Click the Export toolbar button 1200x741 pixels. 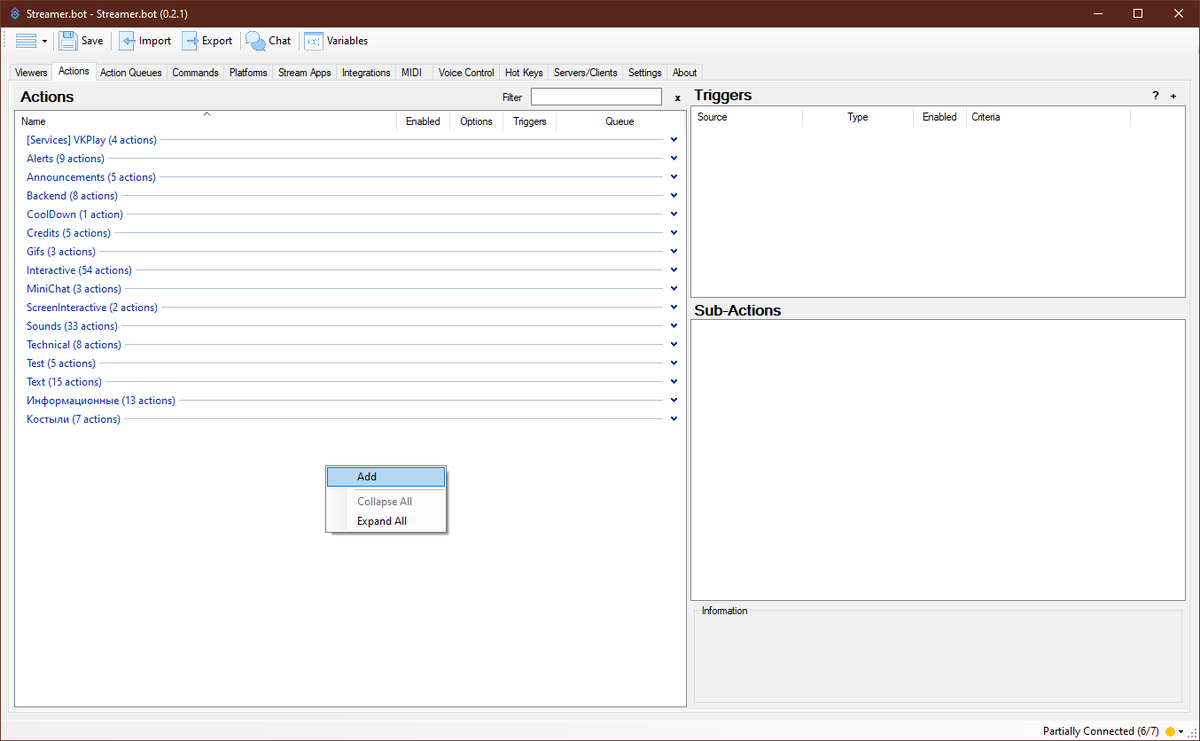[207, 41]
